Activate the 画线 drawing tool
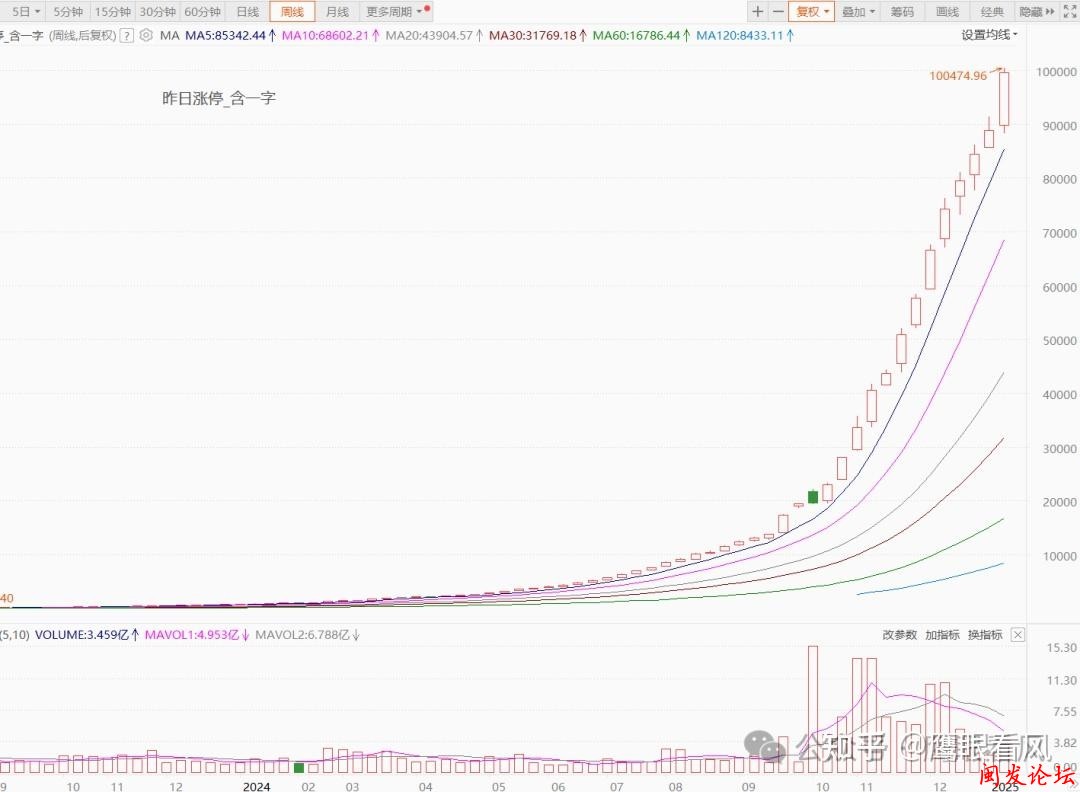This screenshot has height=792, width=1080. (947, 12)
